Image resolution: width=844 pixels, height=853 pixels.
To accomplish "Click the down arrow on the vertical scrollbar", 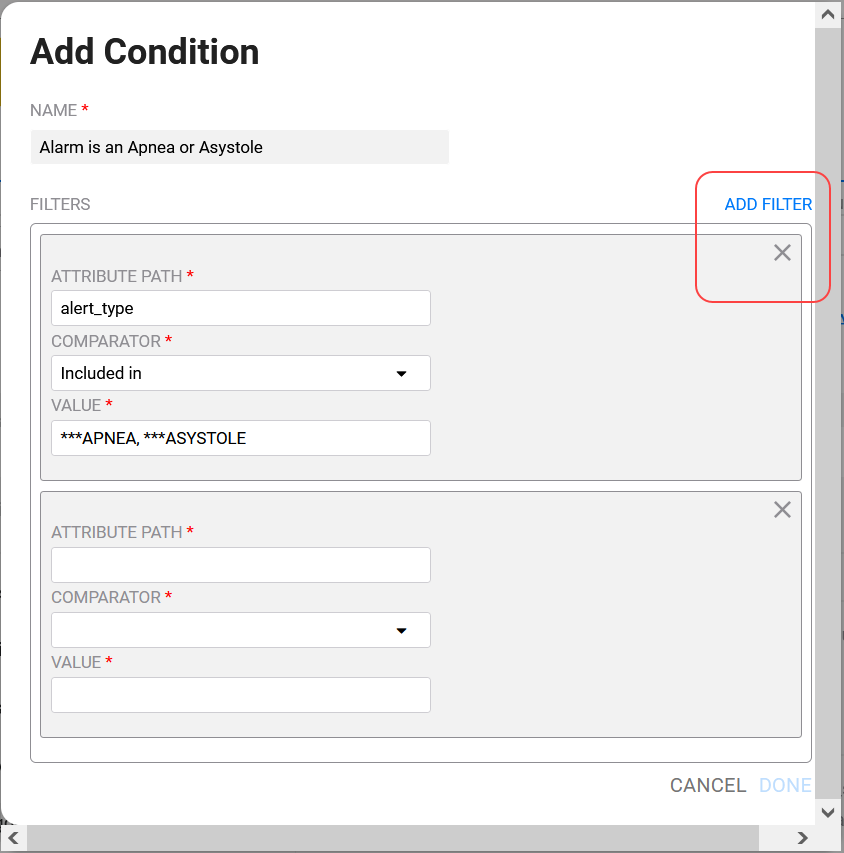I will (x=827, y=812).
